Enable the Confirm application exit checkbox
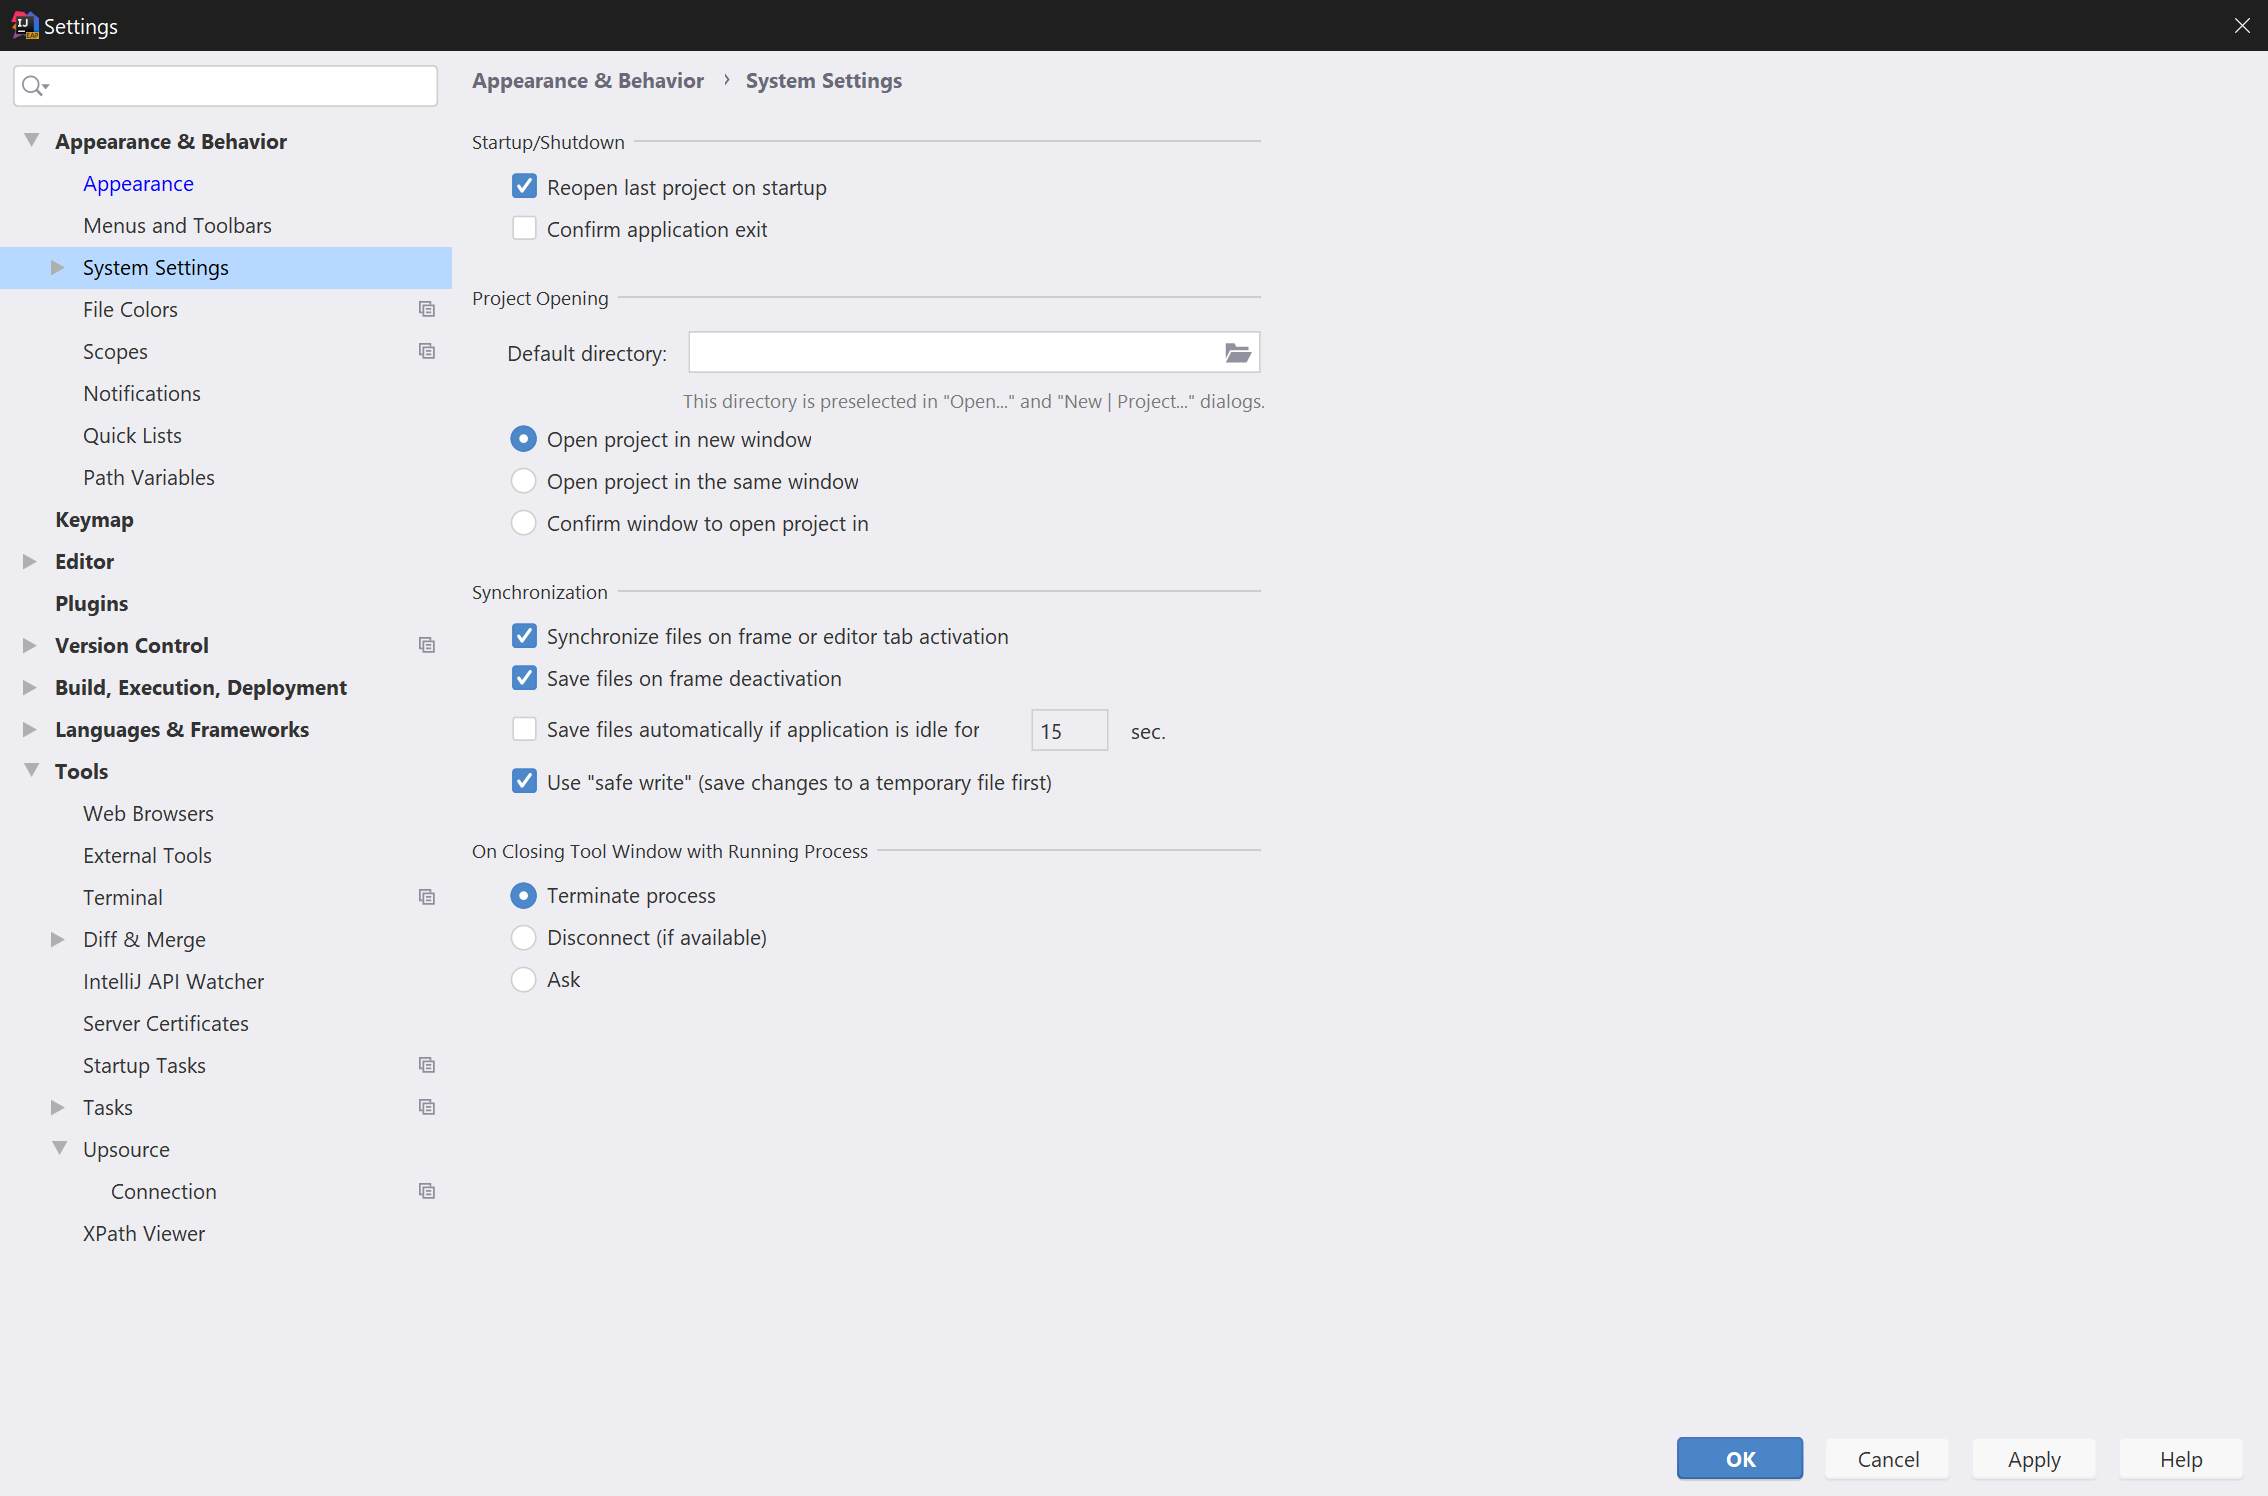The image size is (2268, 1496). (x=524, y=229)
